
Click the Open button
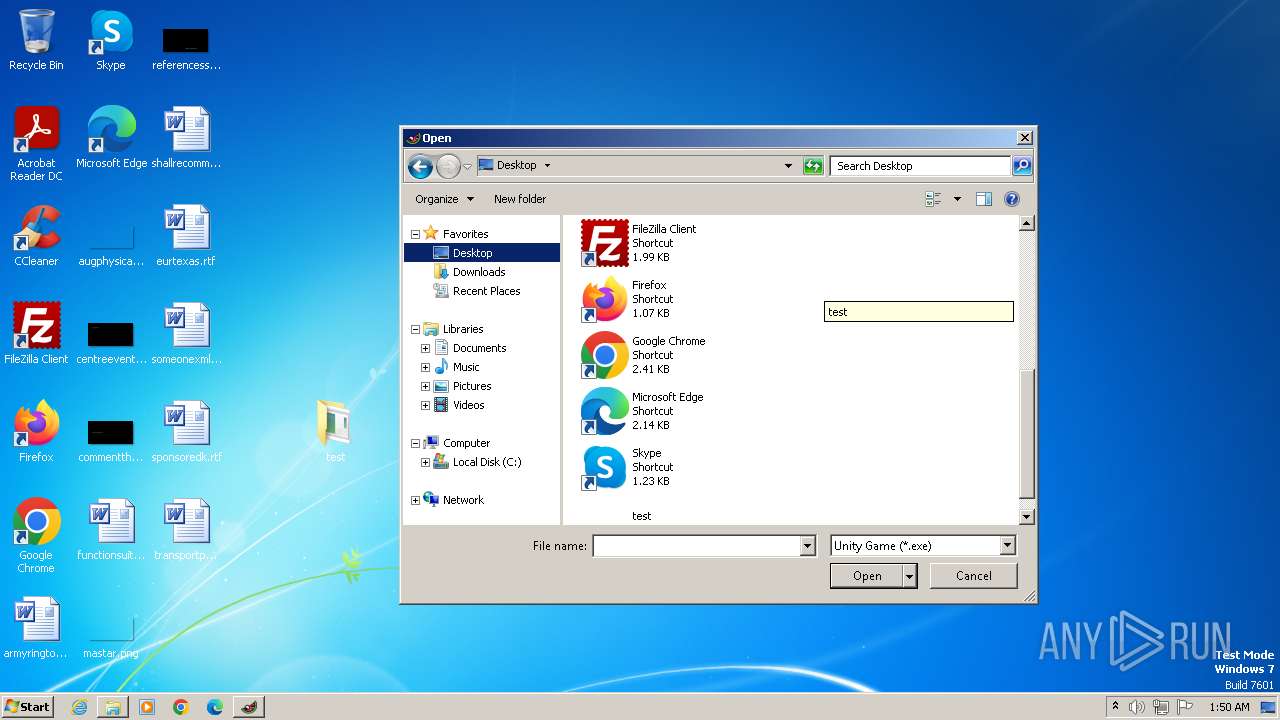click(x=867, y=575)
